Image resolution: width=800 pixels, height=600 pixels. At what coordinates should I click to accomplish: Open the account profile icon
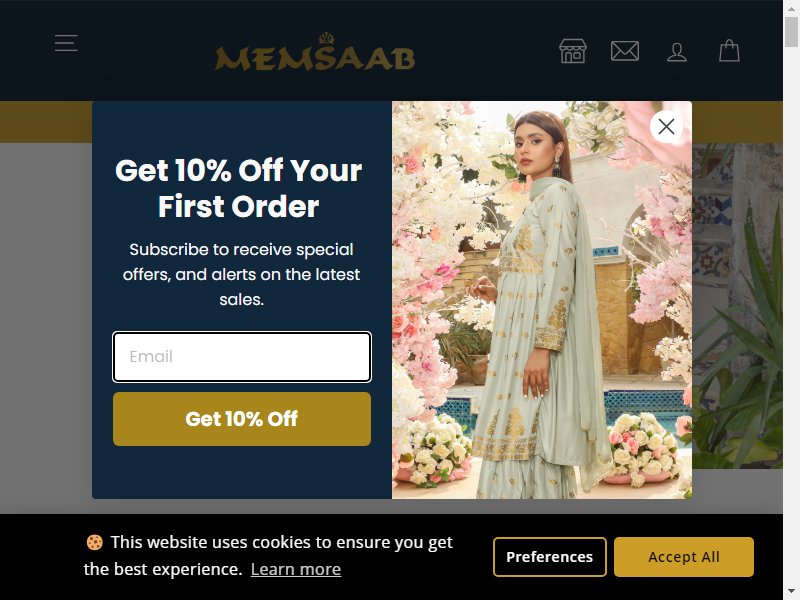677,52
